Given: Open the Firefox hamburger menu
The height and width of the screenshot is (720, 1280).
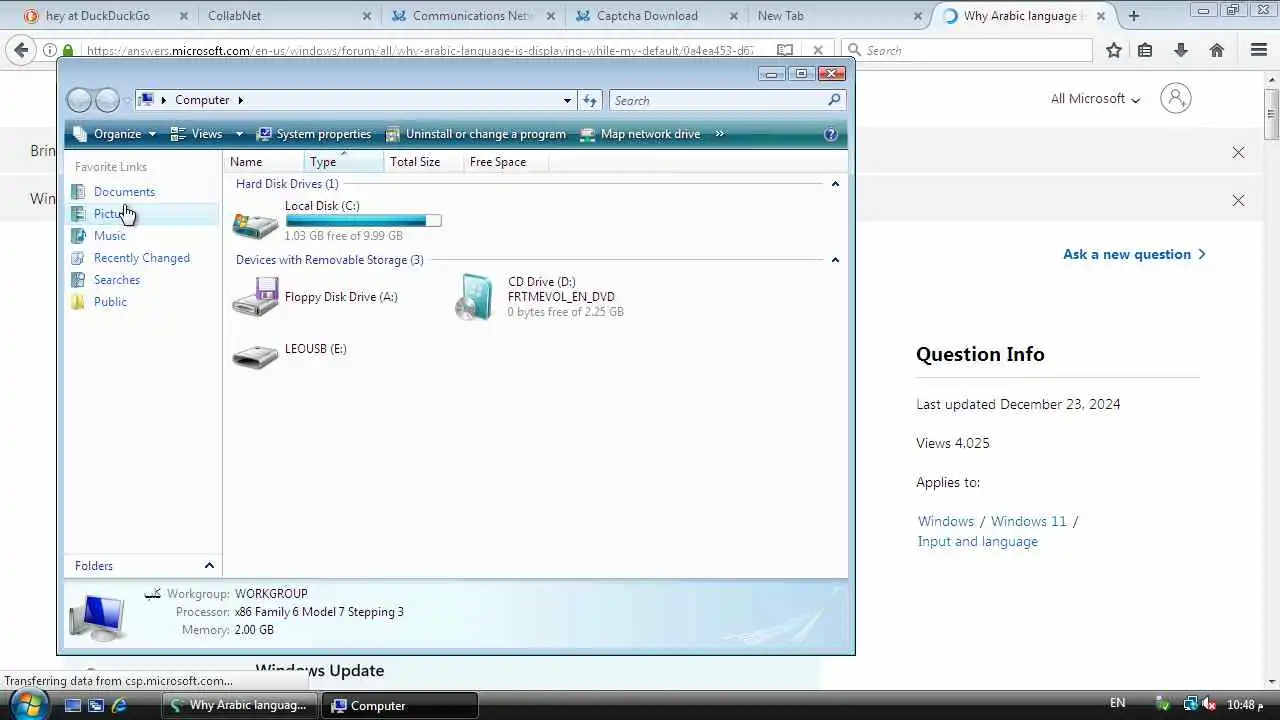Looking at the screenshot, I should [1259, 50].
